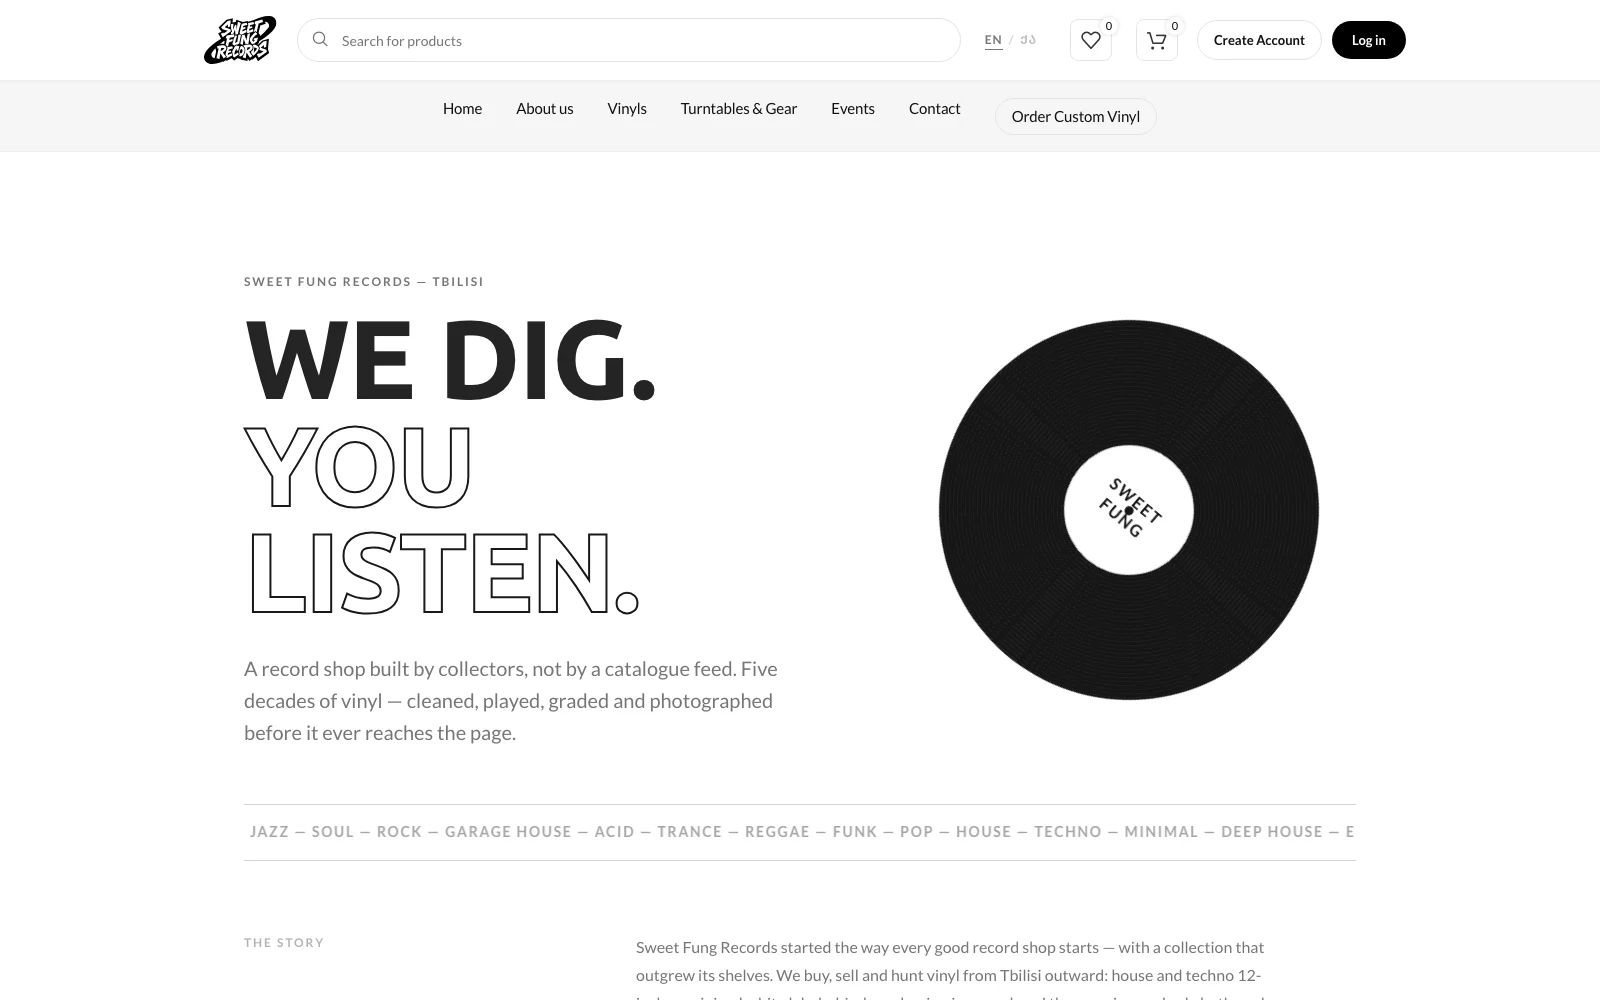
Task: Open the shopping cart icon
Action: pos(1157,40)
